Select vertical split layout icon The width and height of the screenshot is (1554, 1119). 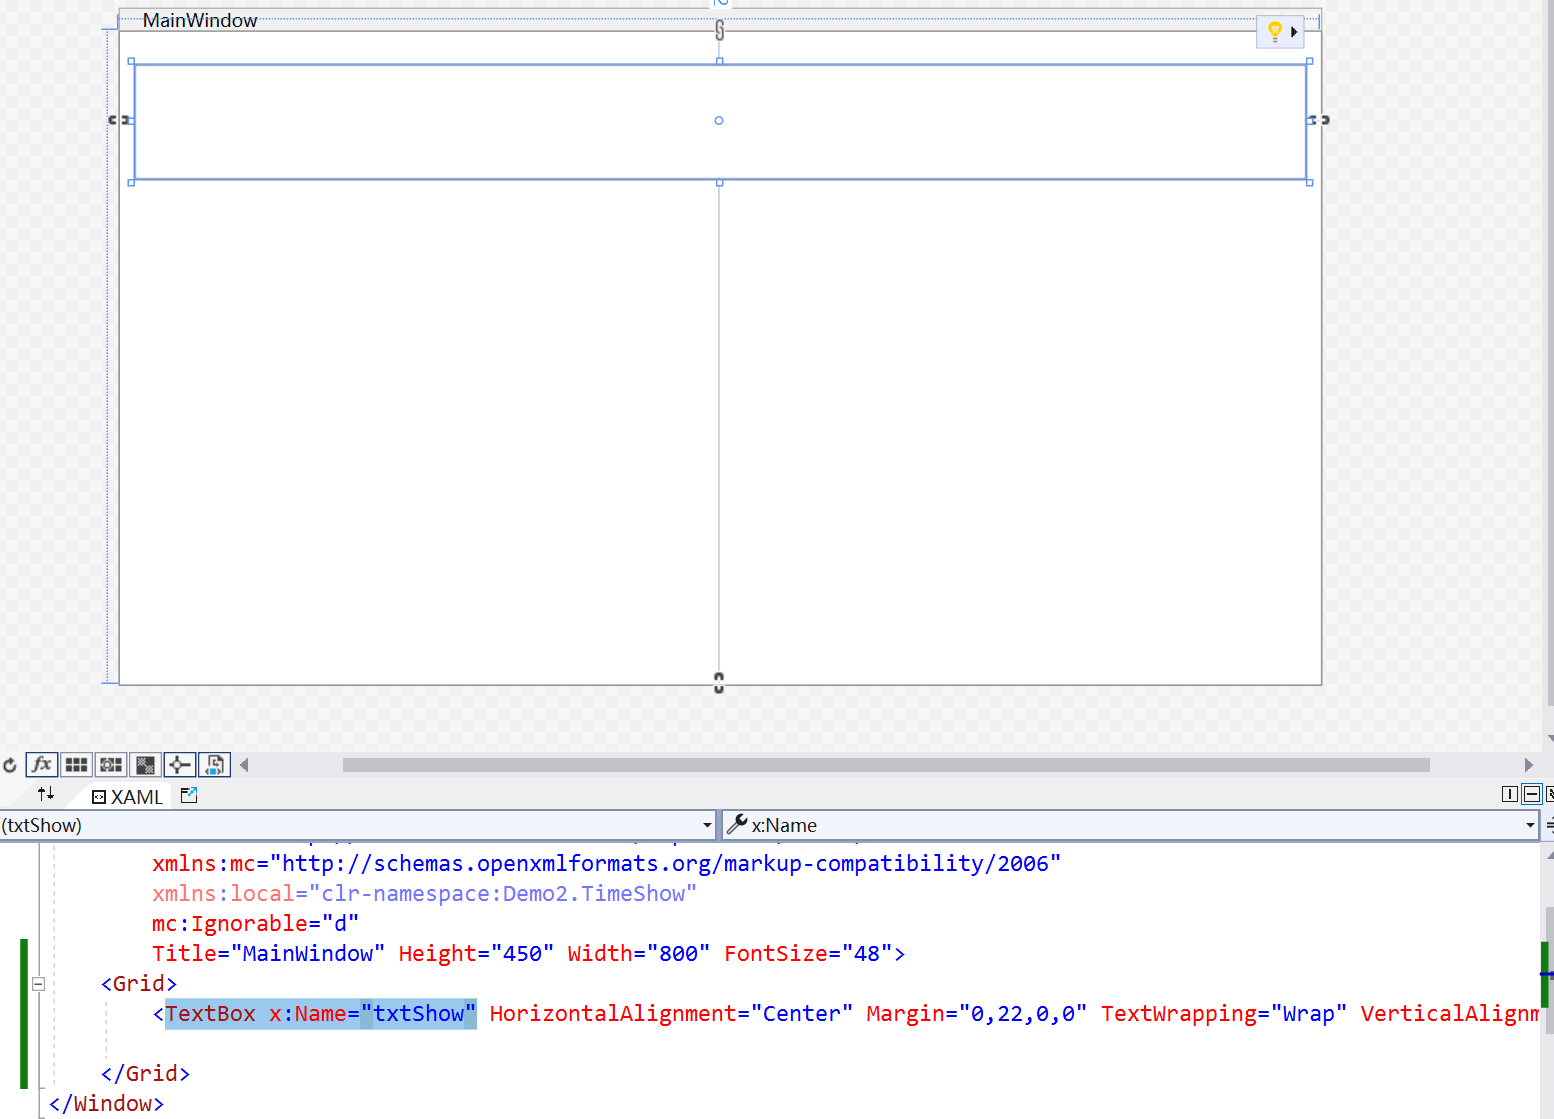1510,794
